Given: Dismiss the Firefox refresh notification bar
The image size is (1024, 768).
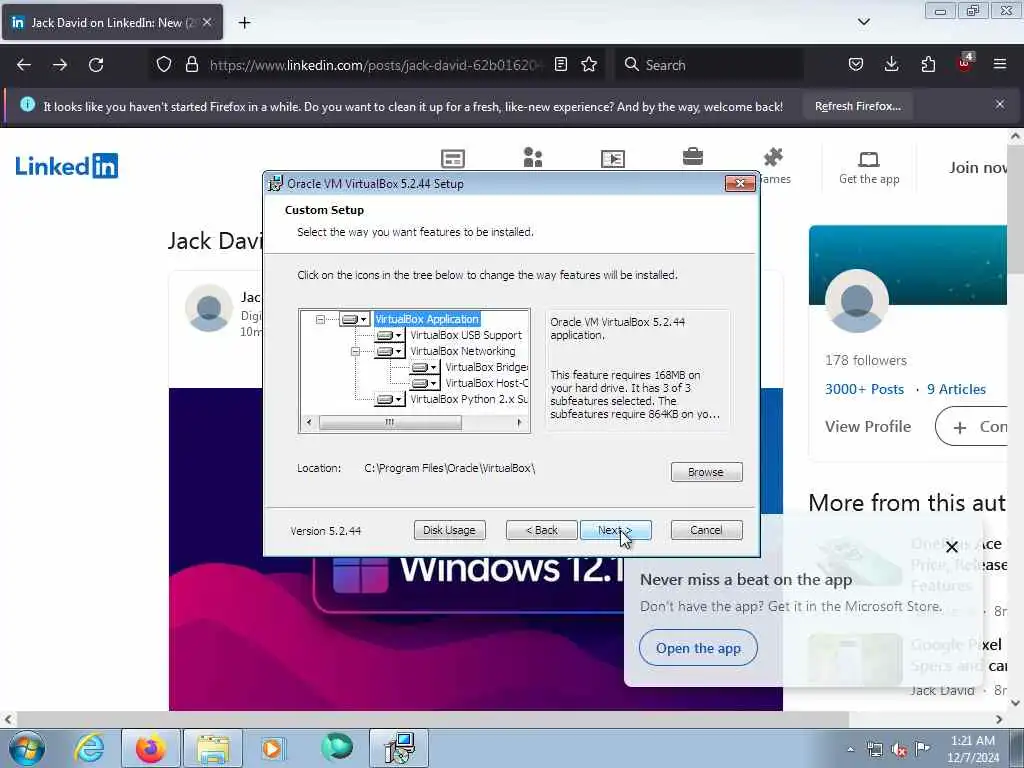Looking at the screenshot, I should pyautogui.click(x=1000, y=104).
